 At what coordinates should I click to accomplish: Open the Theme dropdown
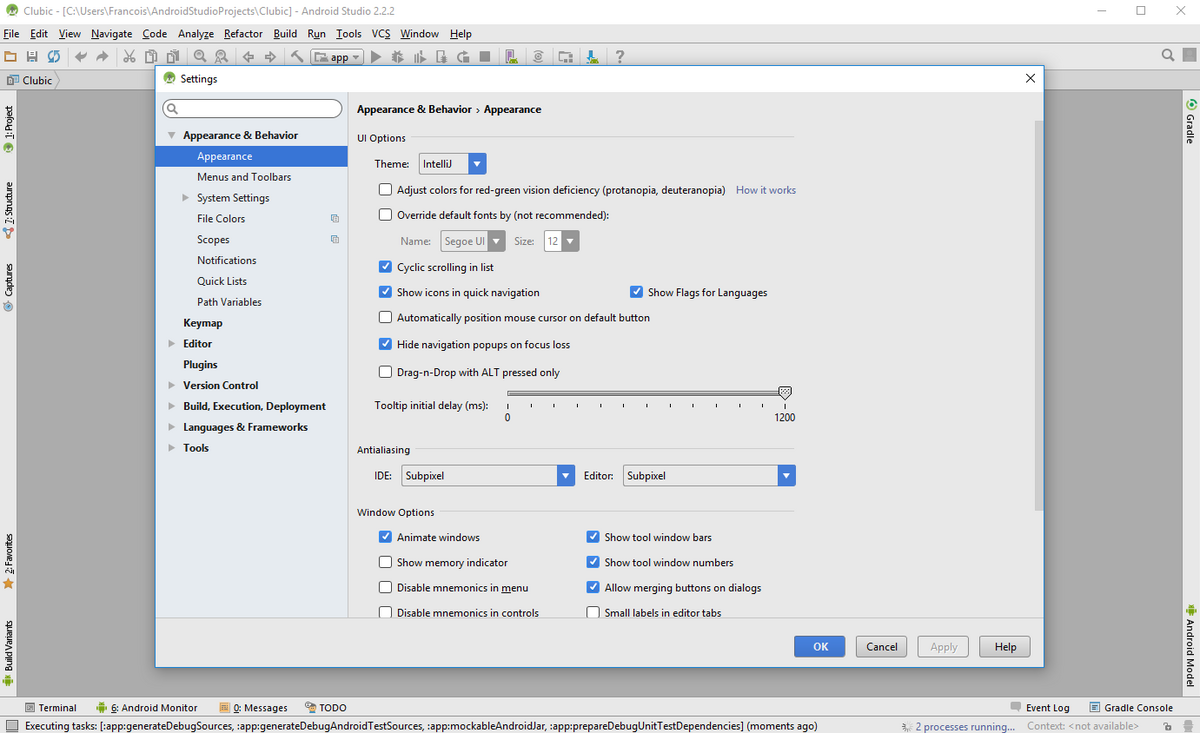click(453, 163)
